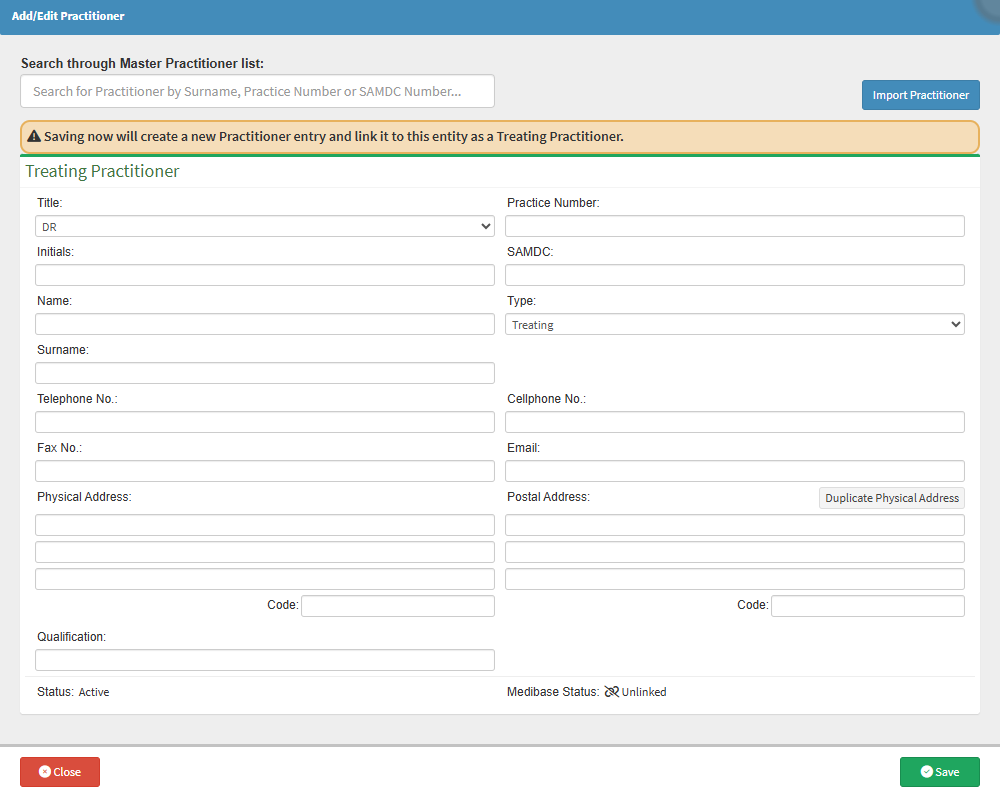The width and height of the screenshot is (1000, 795).
Task: Focus the Name input field
Action: click(265, 325)
